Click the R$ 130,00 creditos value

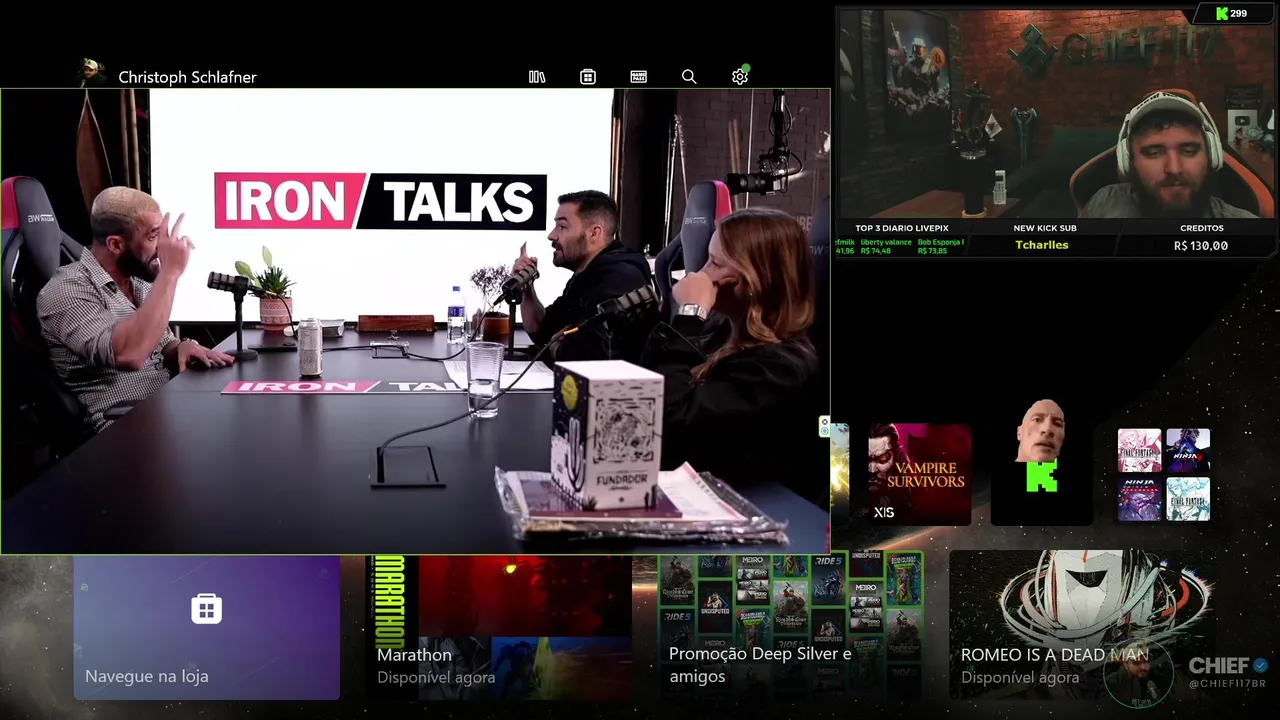coord(1201,245)
